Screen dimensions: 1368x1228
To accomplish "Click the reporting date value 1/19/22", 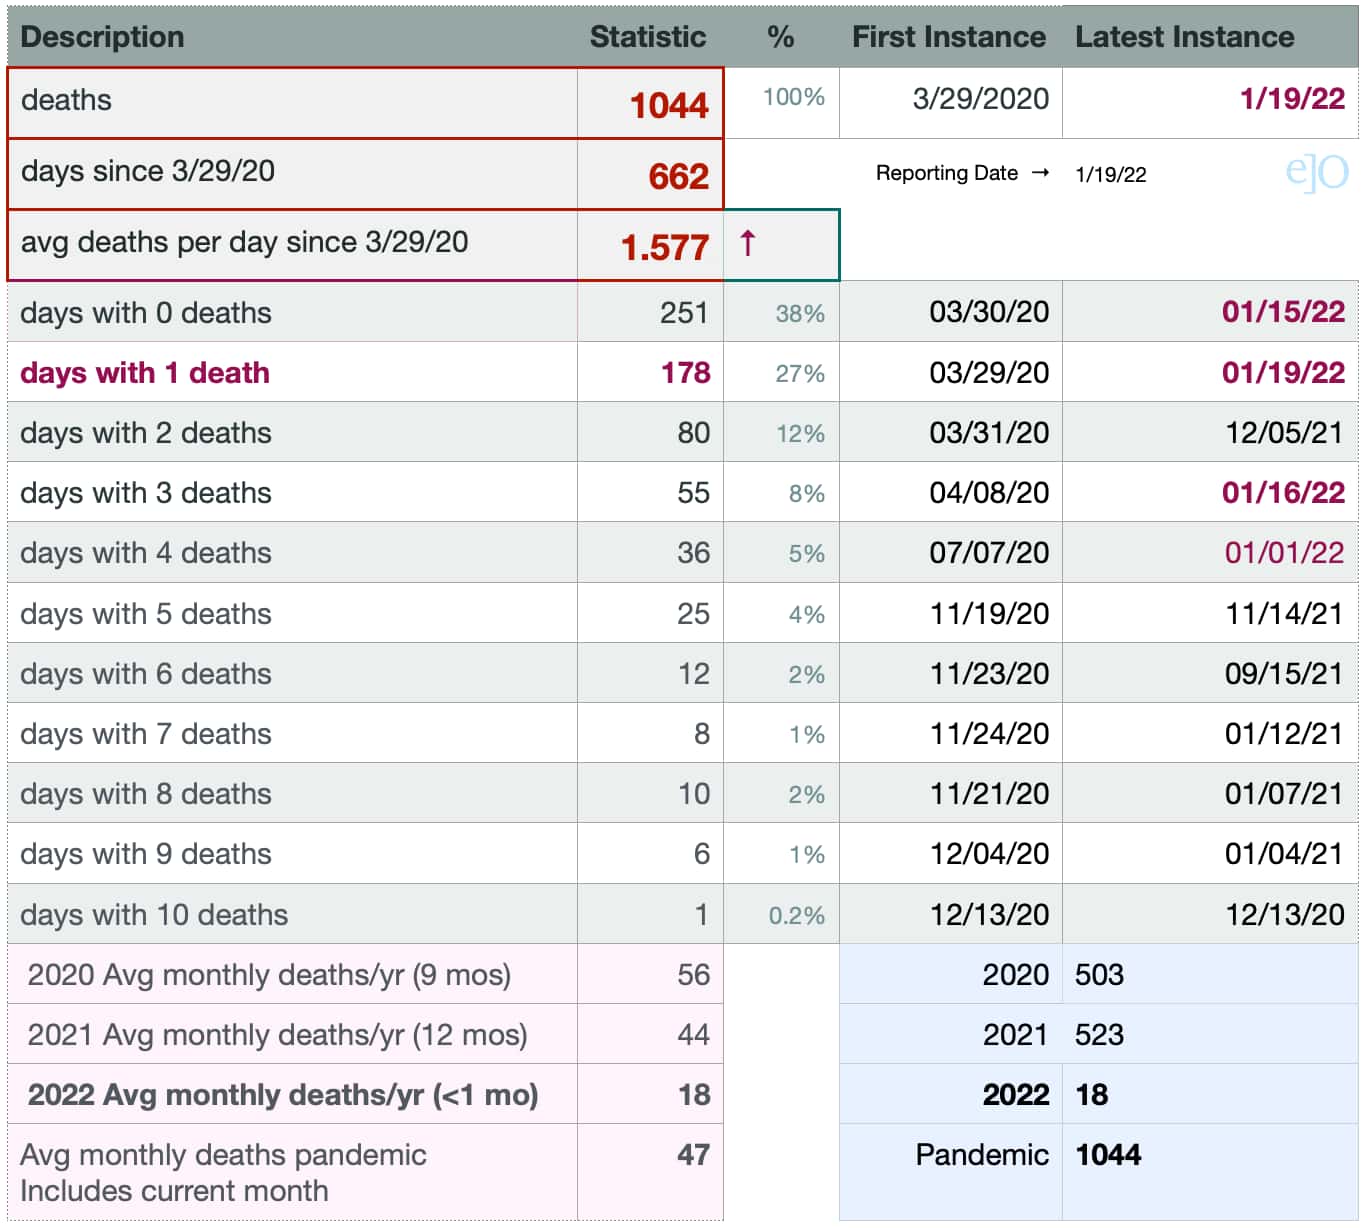I will click(x=1110, y=174).
